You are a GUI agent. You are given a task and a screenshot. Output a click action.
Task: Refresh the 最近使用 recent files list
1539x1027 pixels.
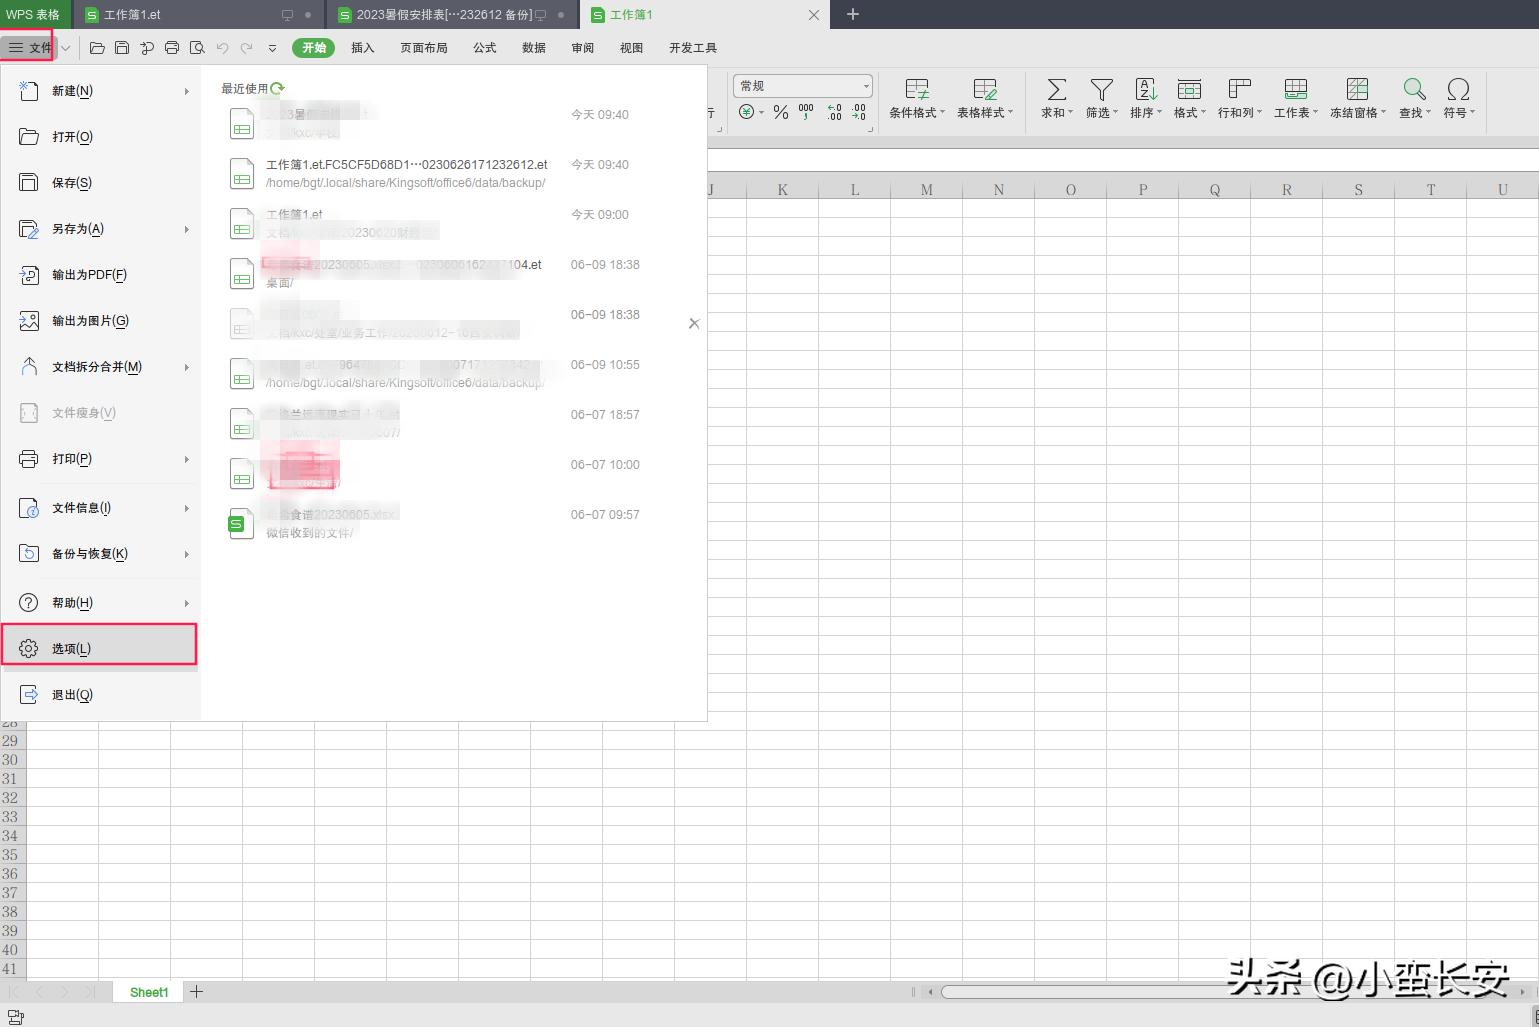pyautogui.click(x=278, y=87)
